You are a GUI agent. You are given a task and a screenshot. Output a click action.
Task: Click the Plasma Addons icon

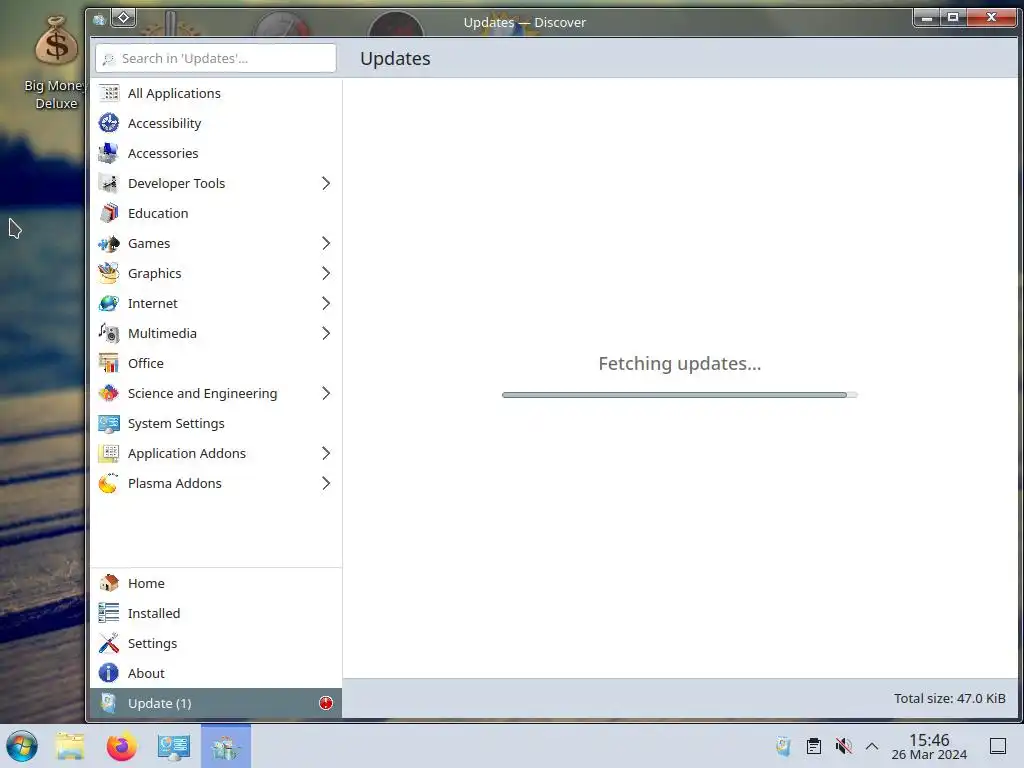[x=109, y=484]
